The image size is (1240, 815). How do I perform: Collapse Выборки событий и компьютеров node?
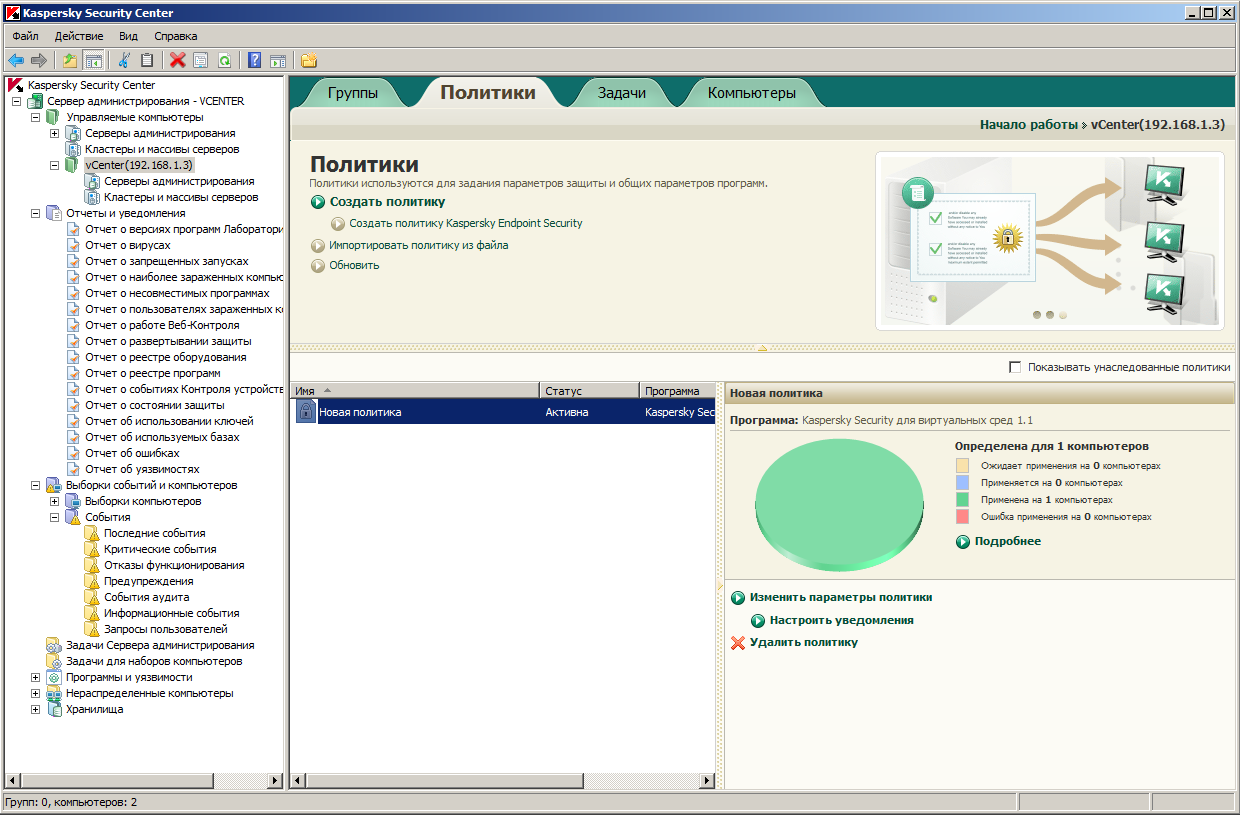35,485
